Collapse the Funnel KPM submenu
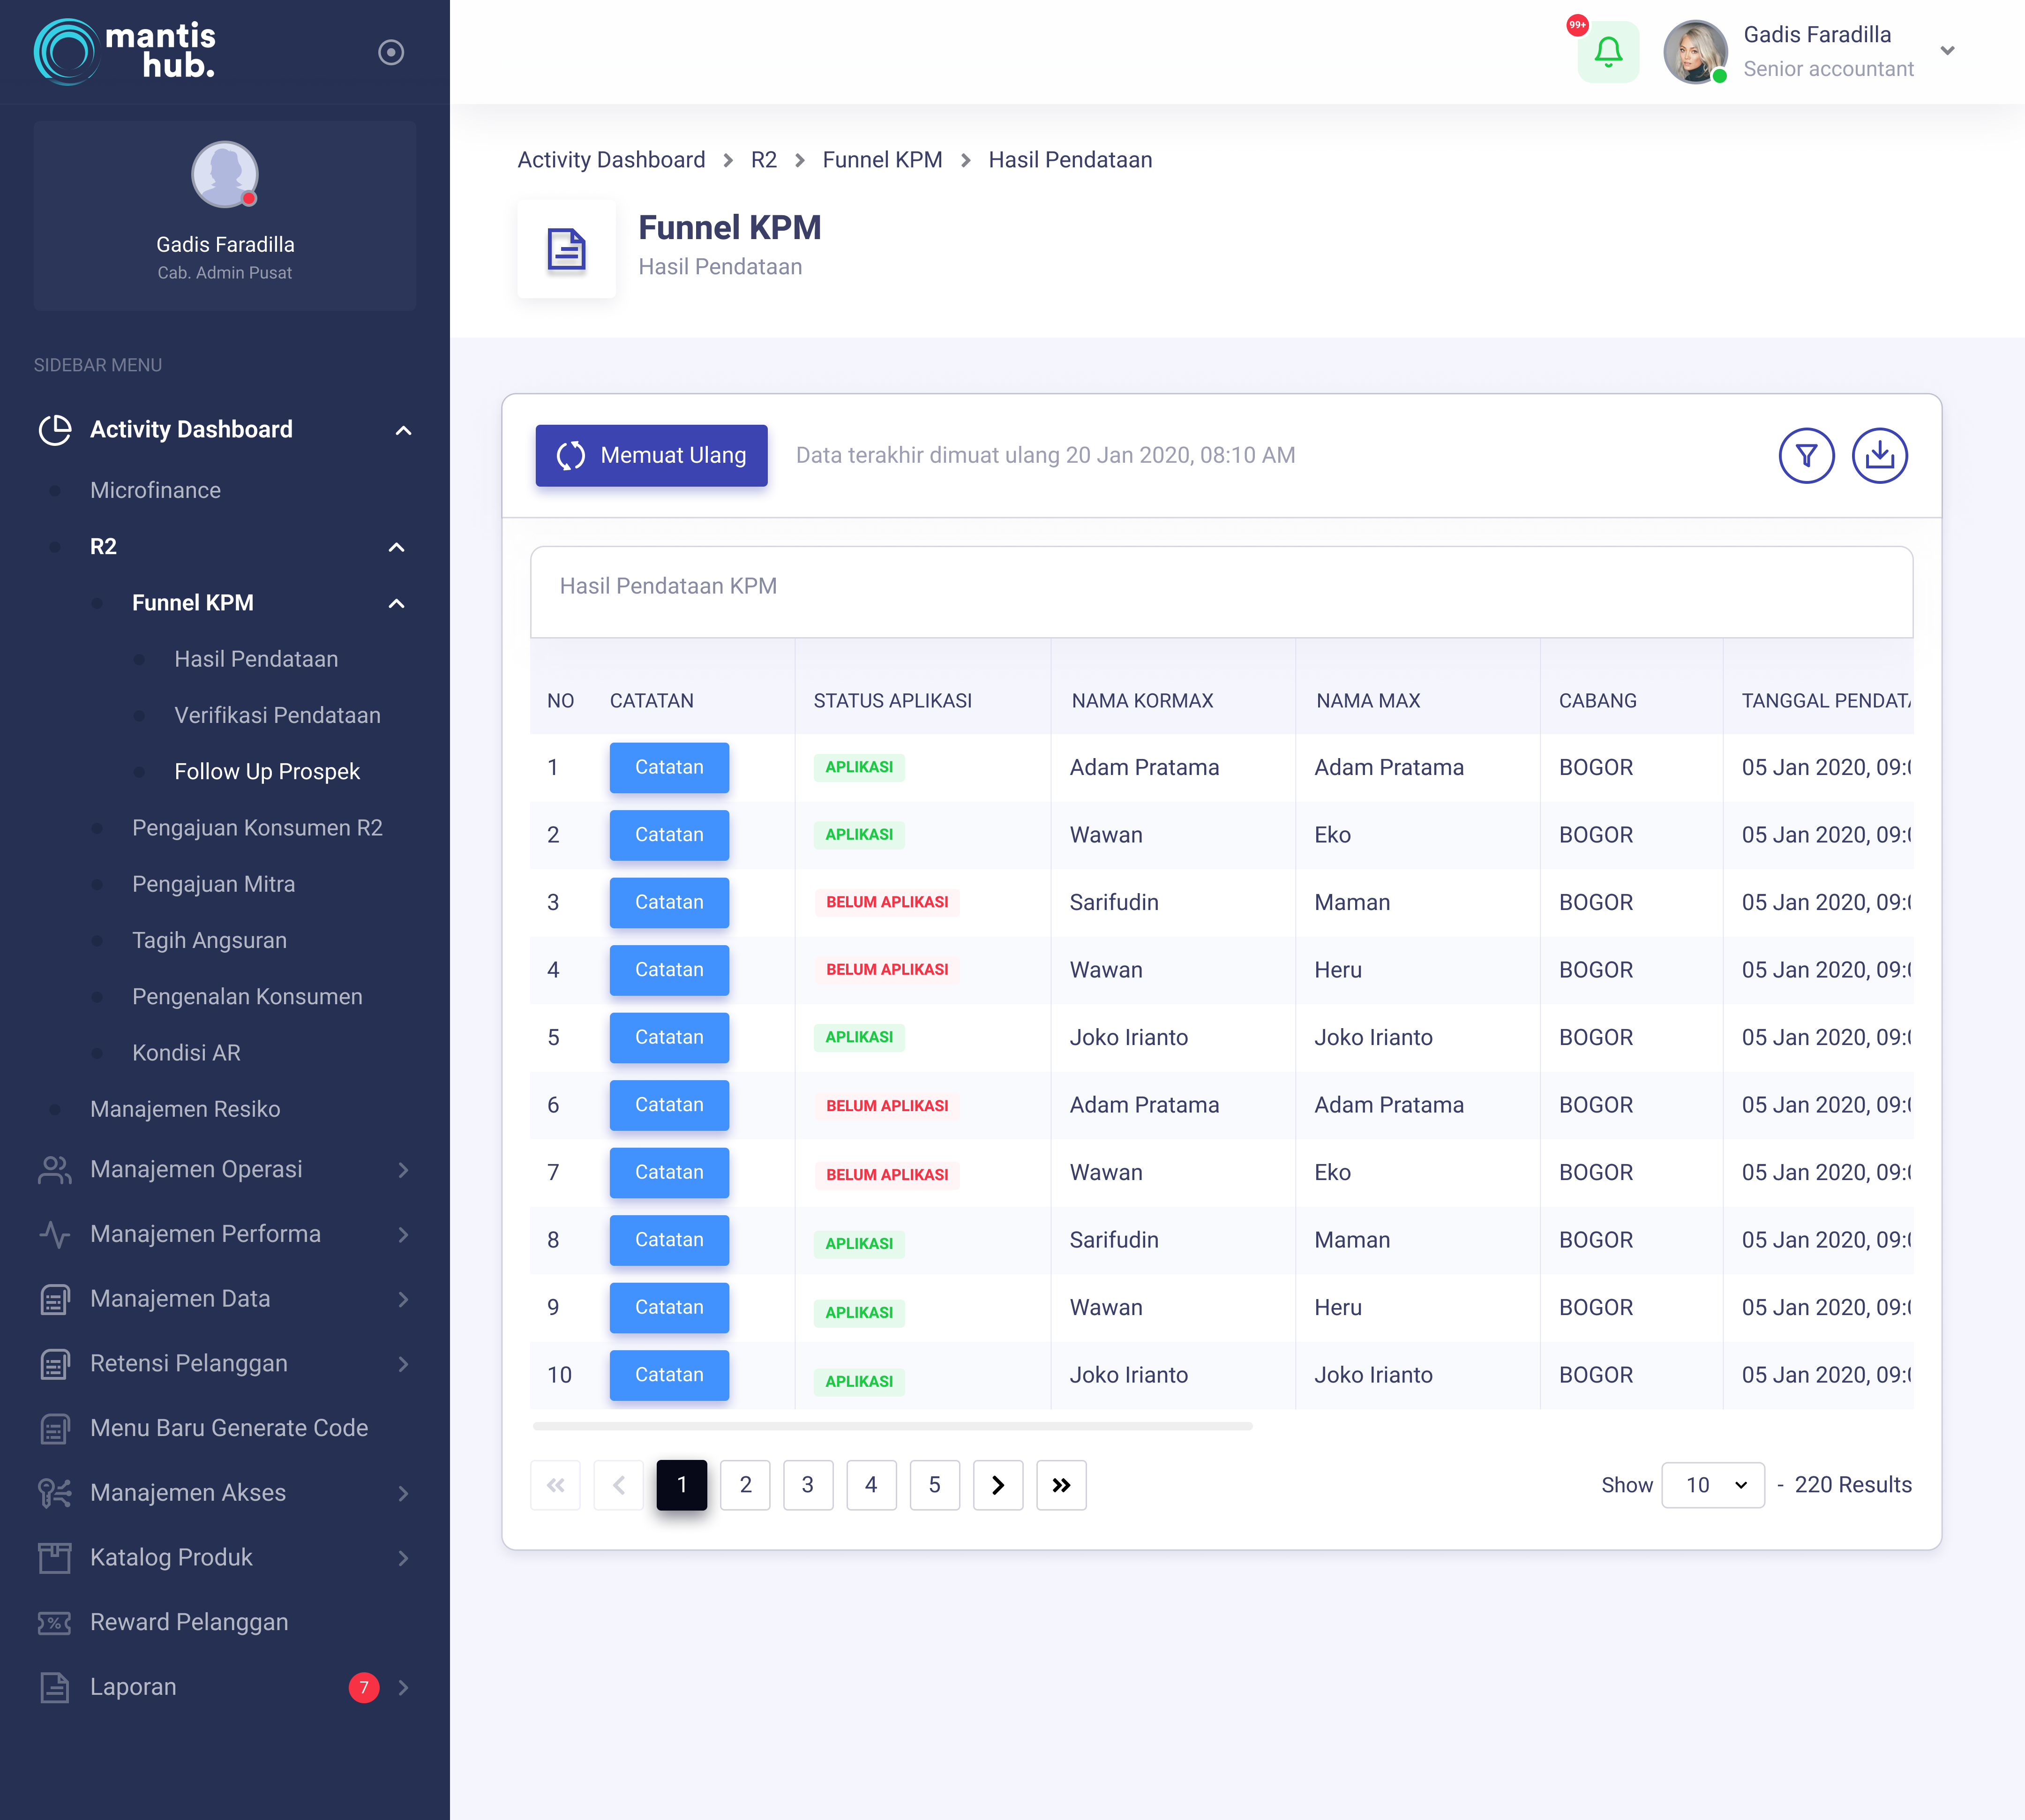Screen dimensions: 2025x1820 [397, 603]
